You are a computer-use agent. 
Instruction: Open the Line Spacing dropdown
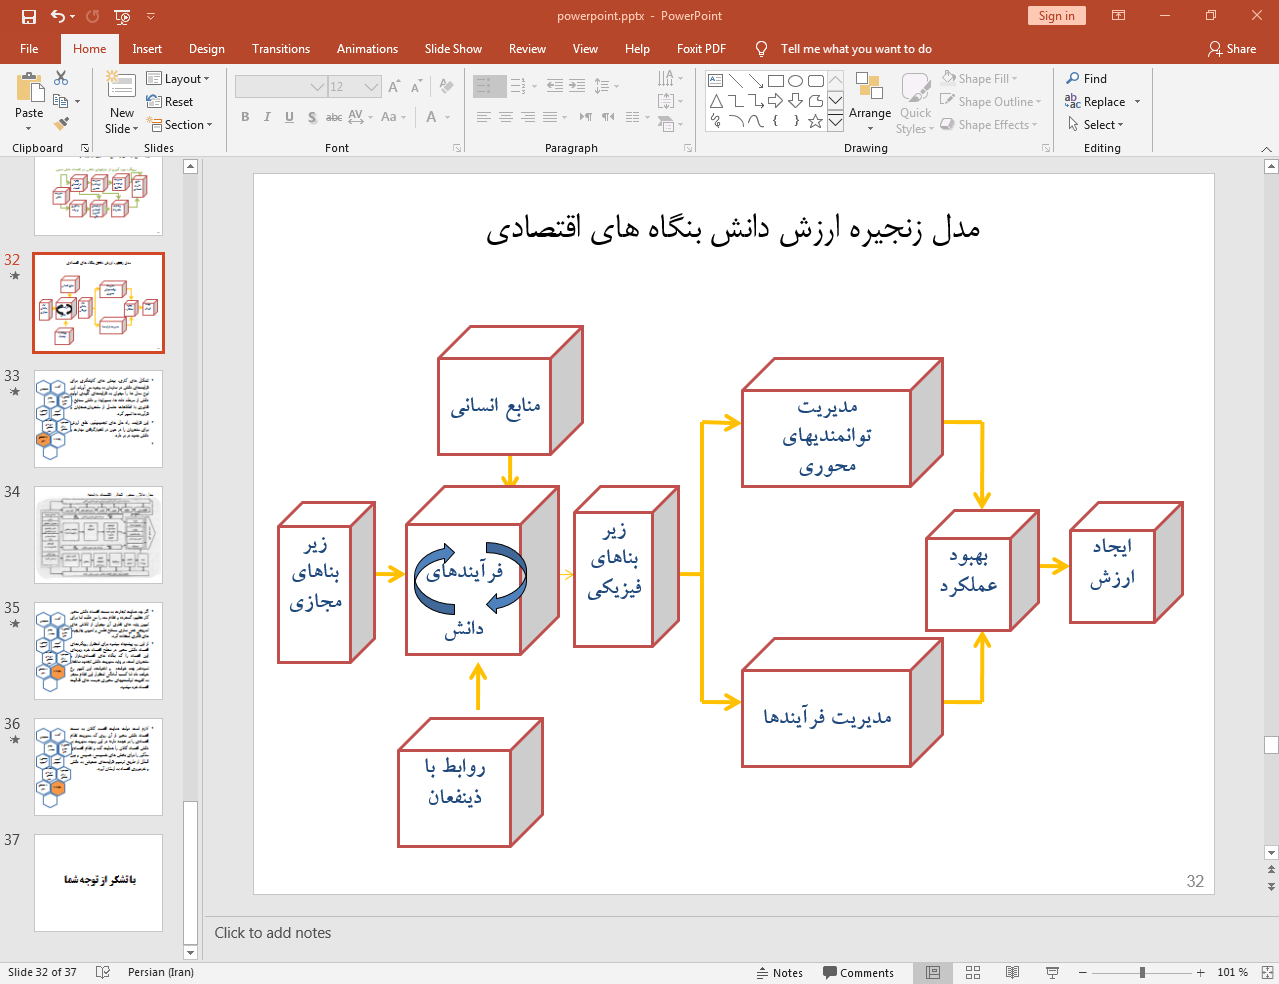point(606,86)
